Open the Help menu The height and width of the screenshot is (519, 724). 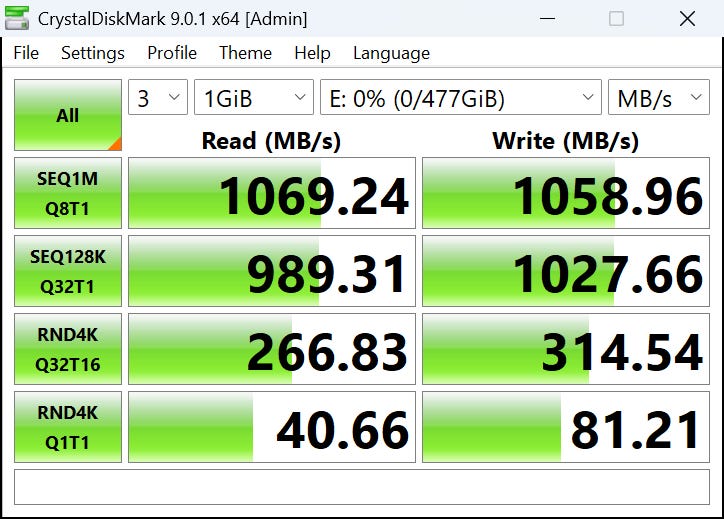(312, 53)
